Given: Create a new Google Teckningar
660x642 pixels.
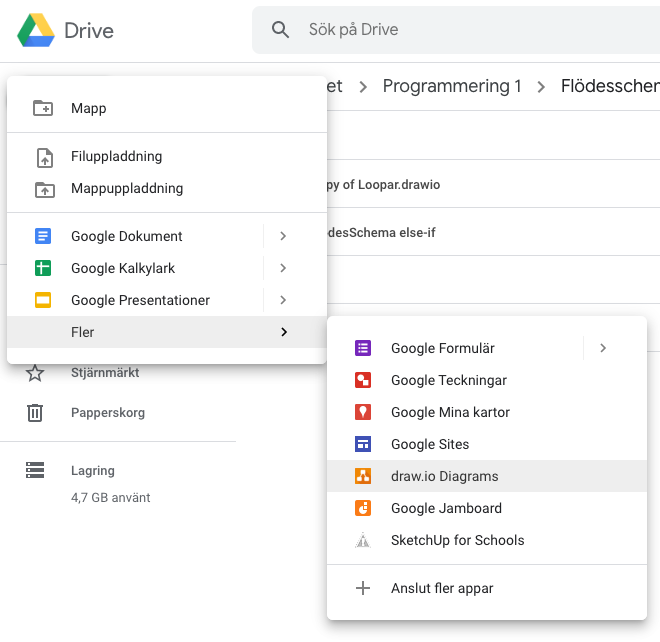Looking at the screenshot, I should [x=487, y=380].
